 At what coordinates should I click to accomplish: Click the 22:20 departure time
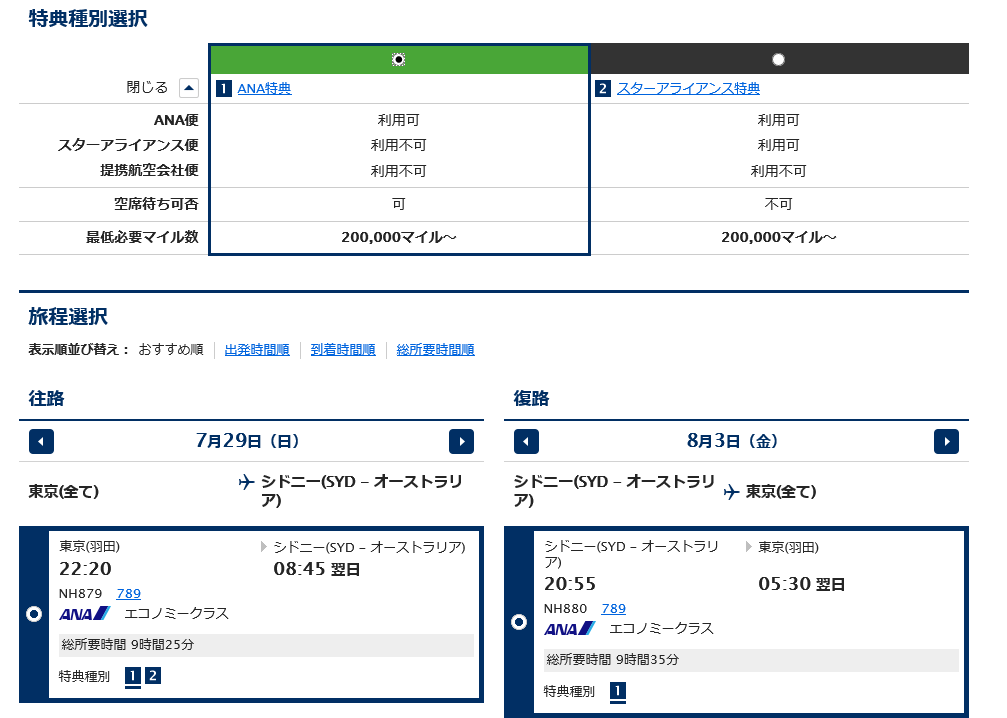coord(85,569)
